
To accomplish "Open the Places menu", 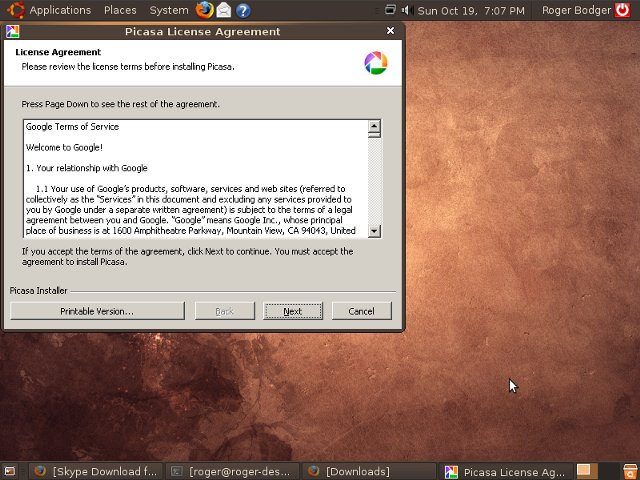I will pyautogui.click(x=120, y=10).
